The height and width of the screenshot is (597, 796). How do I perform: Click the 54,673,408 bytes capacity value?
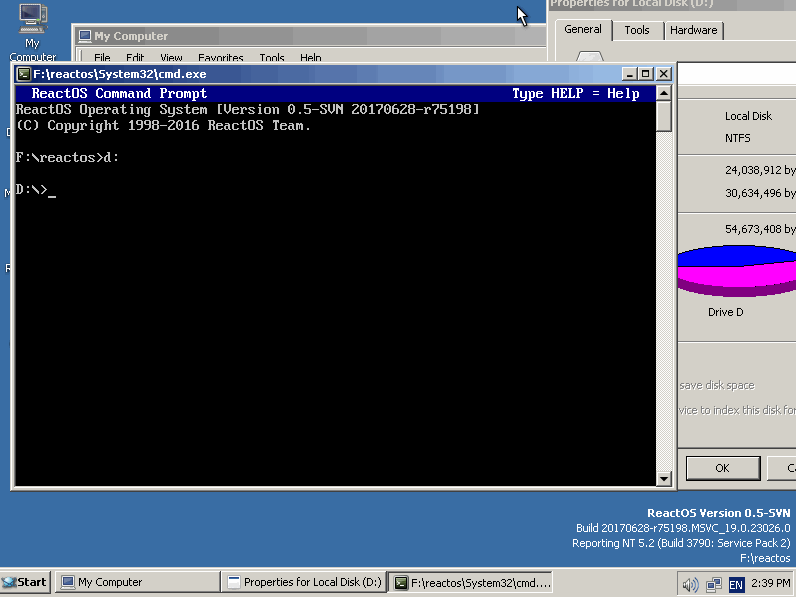pos(760,229)
